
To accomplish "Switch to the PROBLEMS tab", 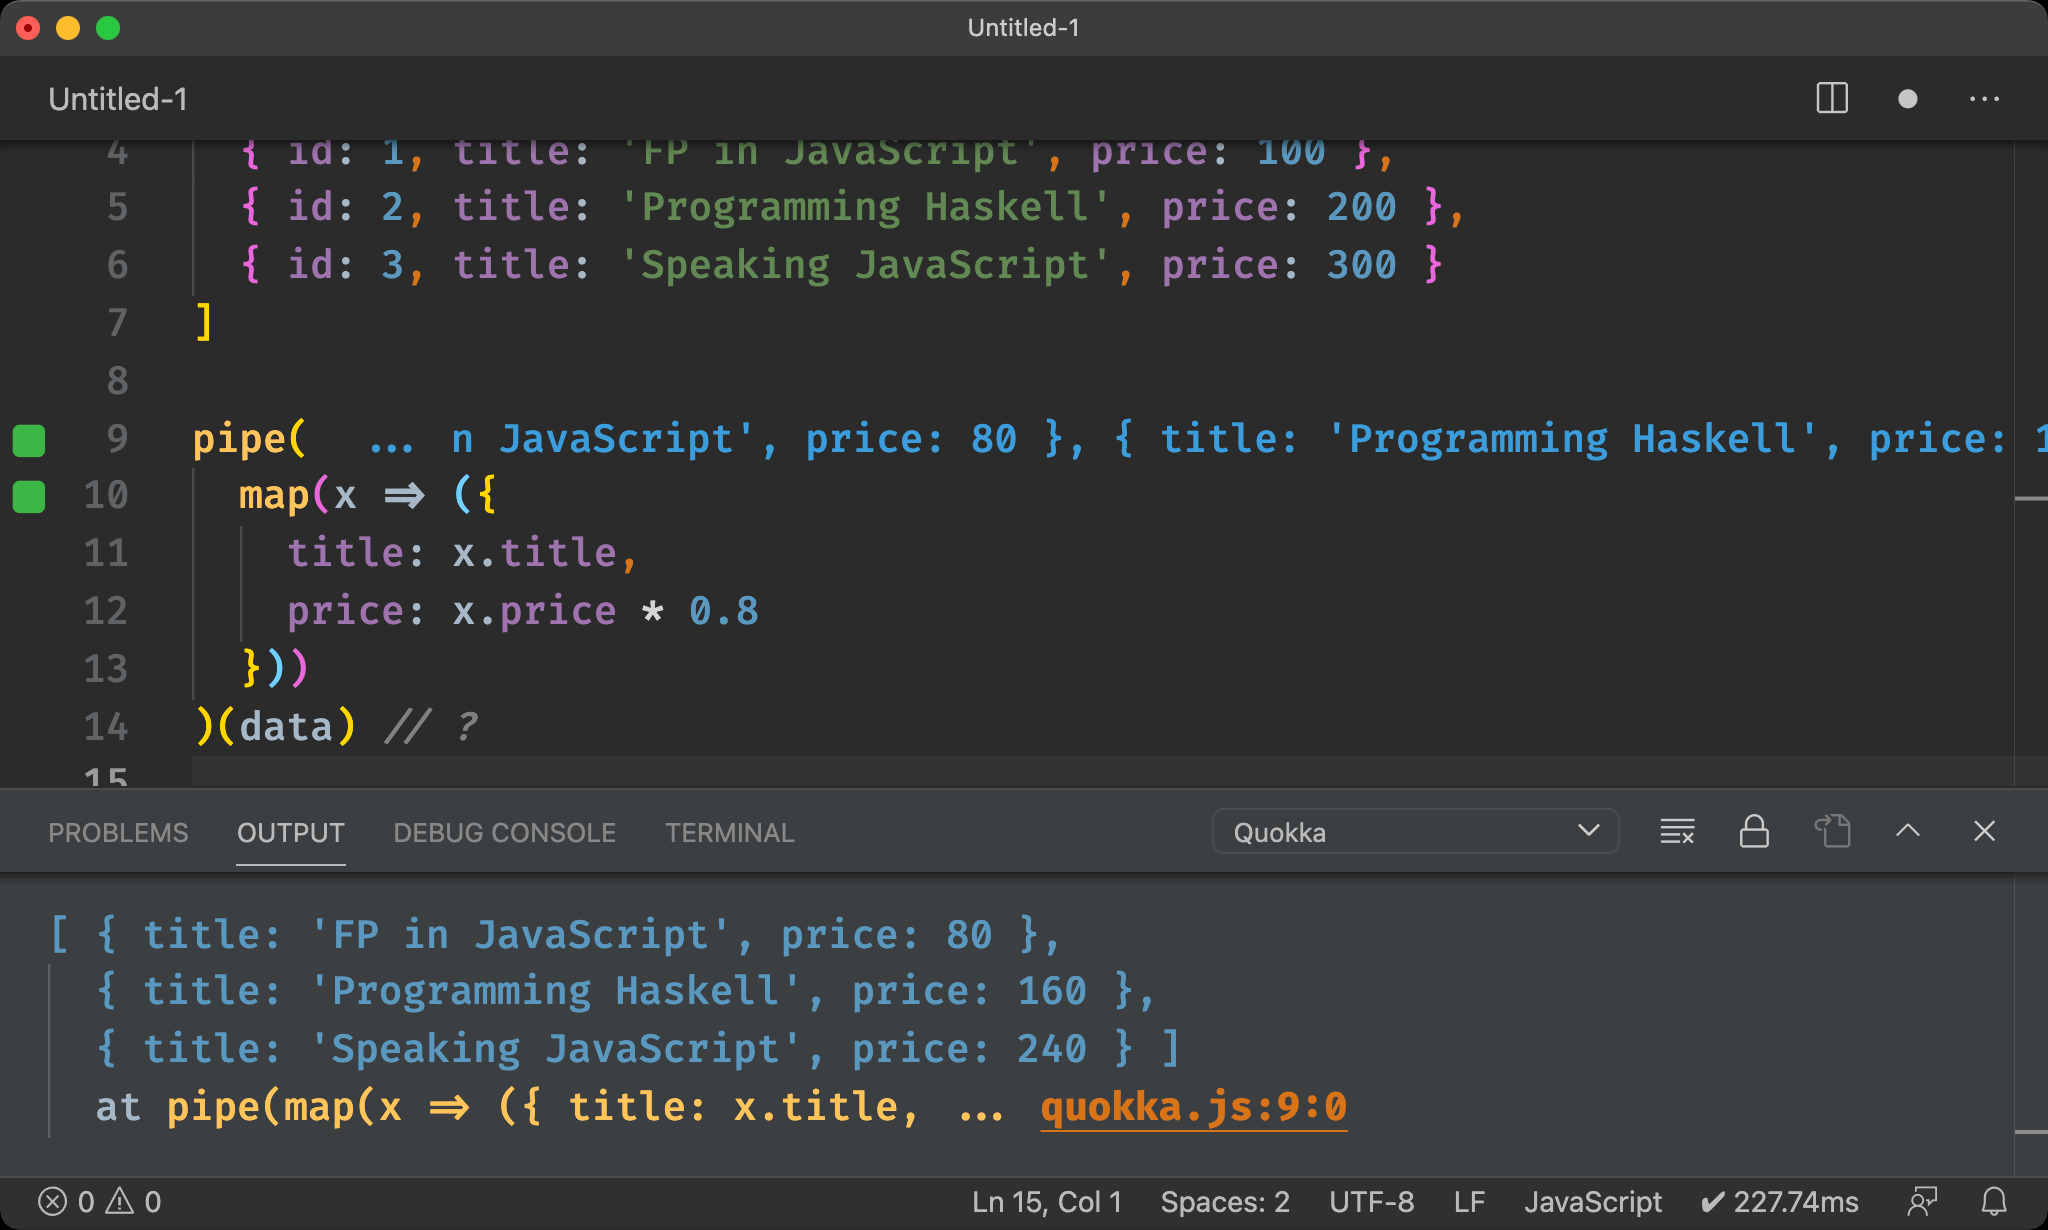I will click(x=118, y=833).
